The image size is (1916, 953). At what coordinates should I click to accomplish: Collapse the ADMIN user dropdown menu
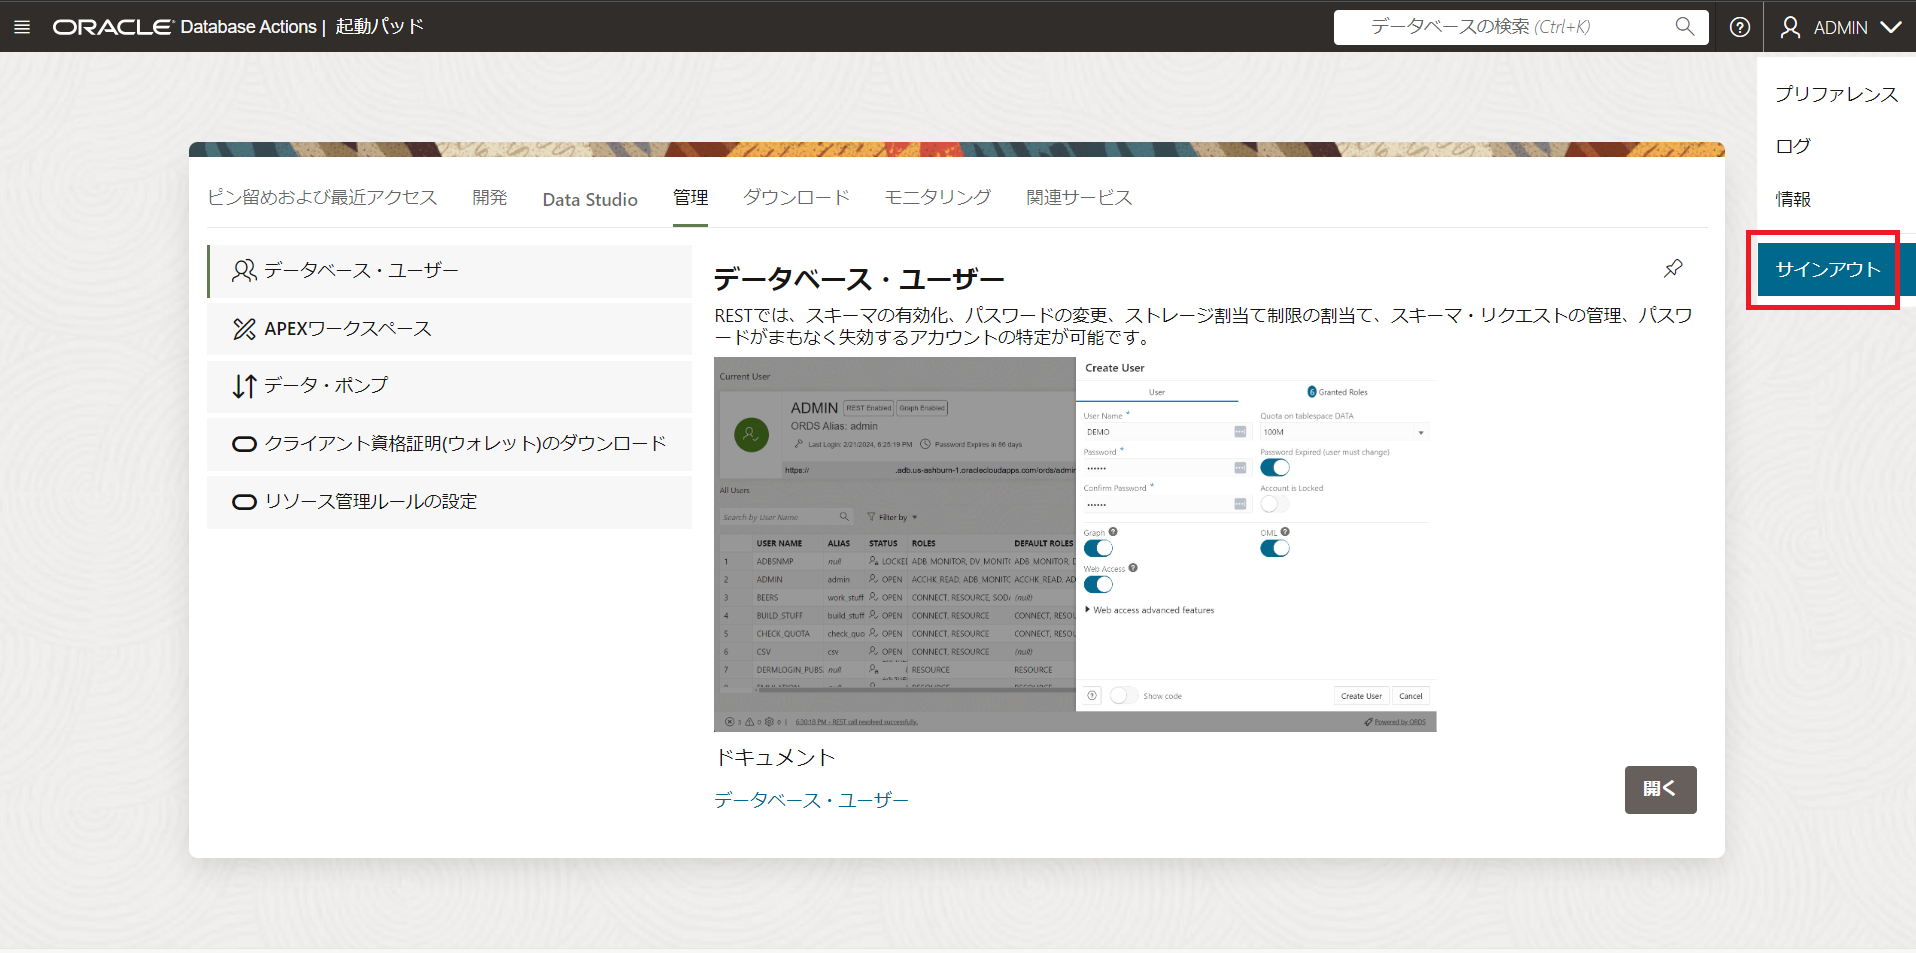1891,27
